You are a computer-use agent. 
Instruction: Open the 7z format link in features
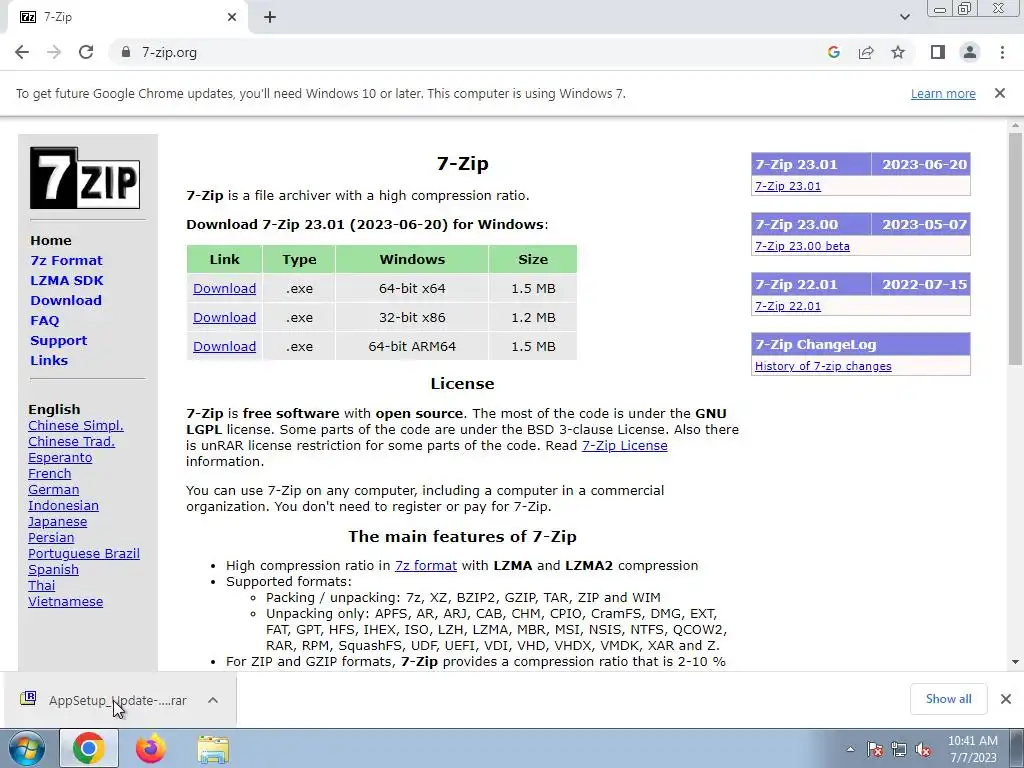point(426,566)
